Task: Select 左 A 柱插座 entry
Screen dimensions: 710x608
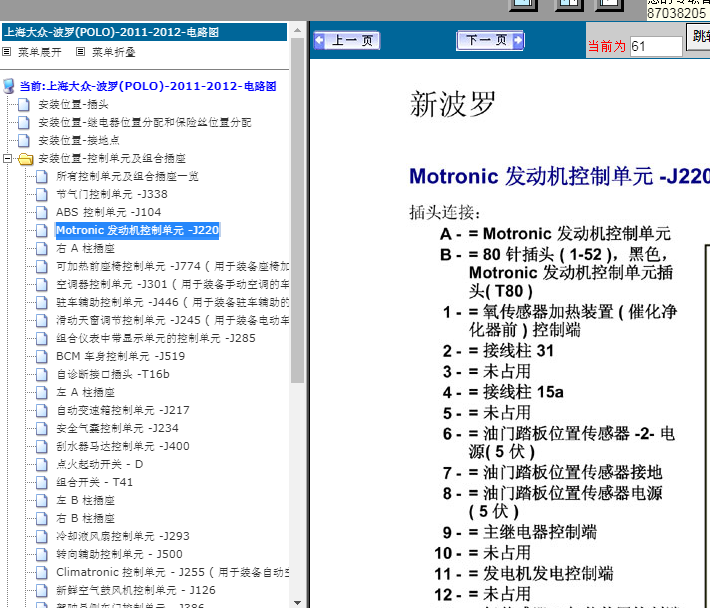Action: (85, 392)
